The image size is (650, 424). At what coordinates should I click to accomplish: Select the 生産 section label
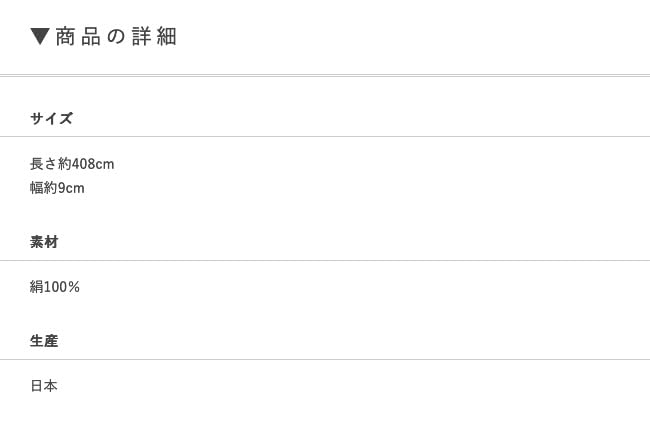44,341
